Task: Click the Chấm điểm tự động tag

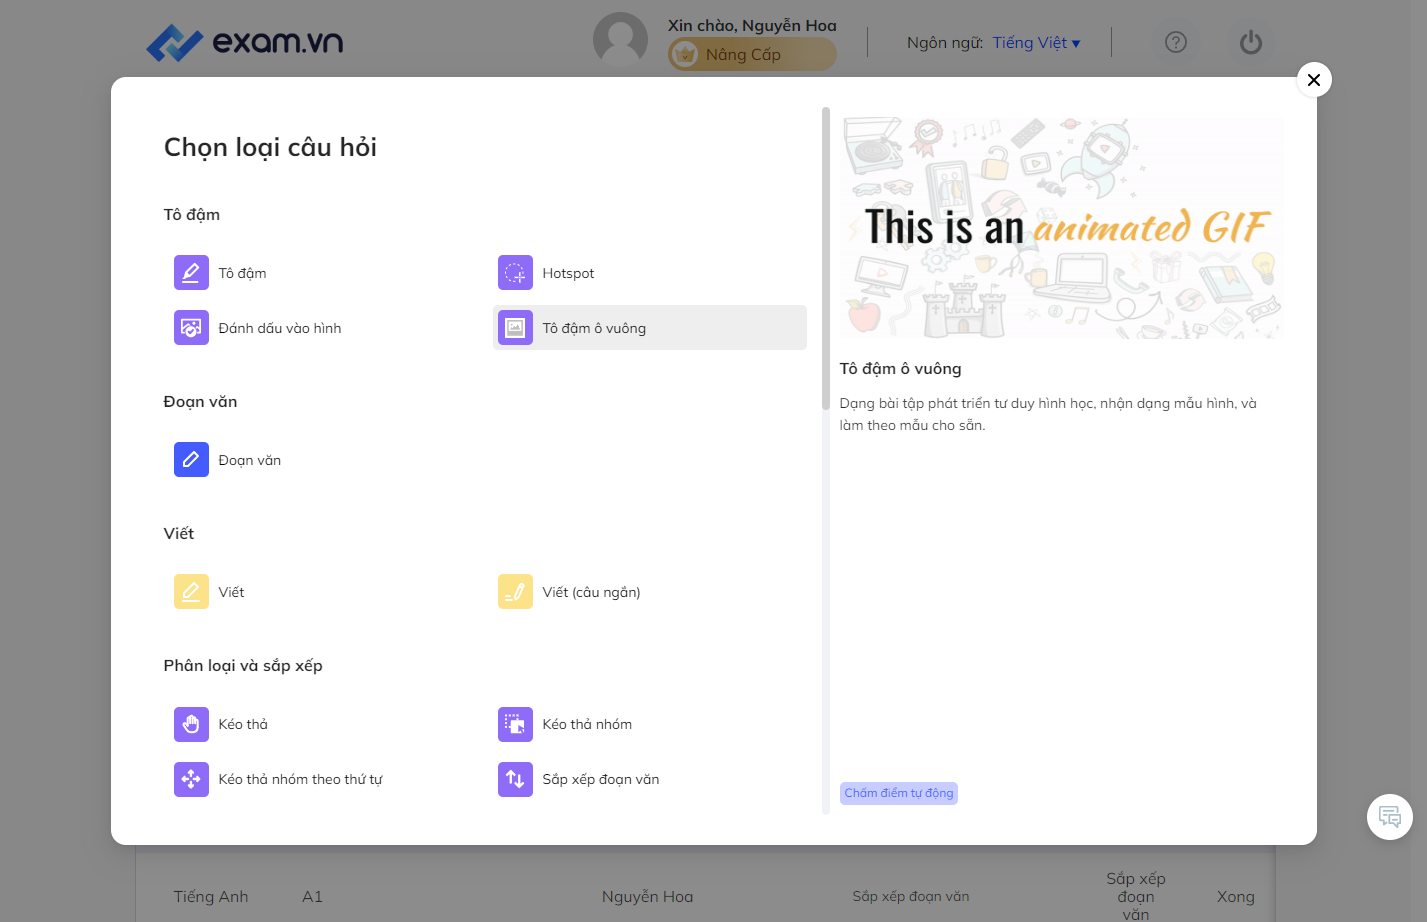Action: 899,793
